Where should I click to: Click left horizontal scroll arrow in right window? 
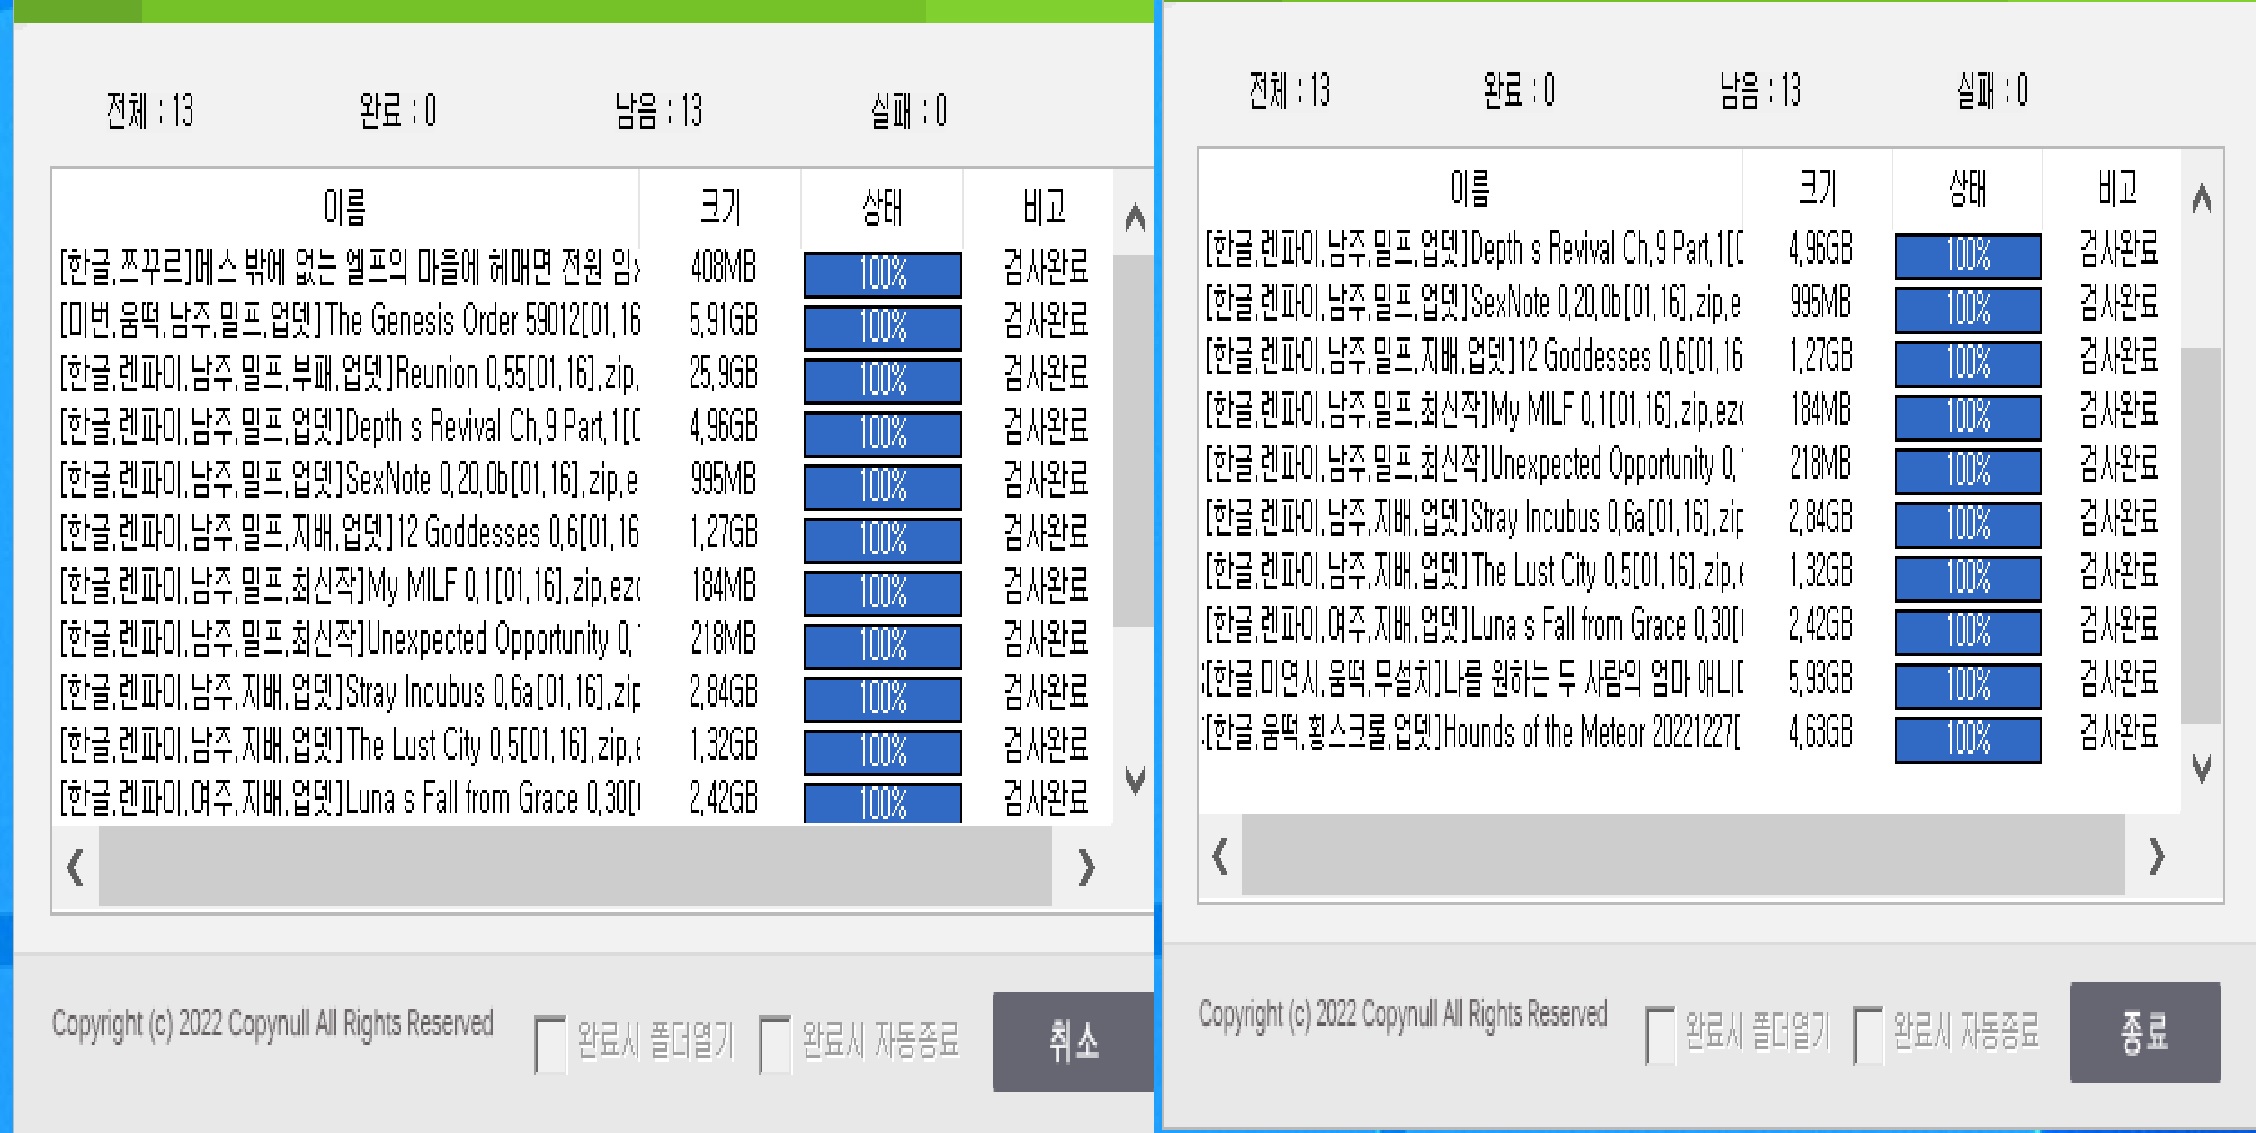tap(1219, 857)
